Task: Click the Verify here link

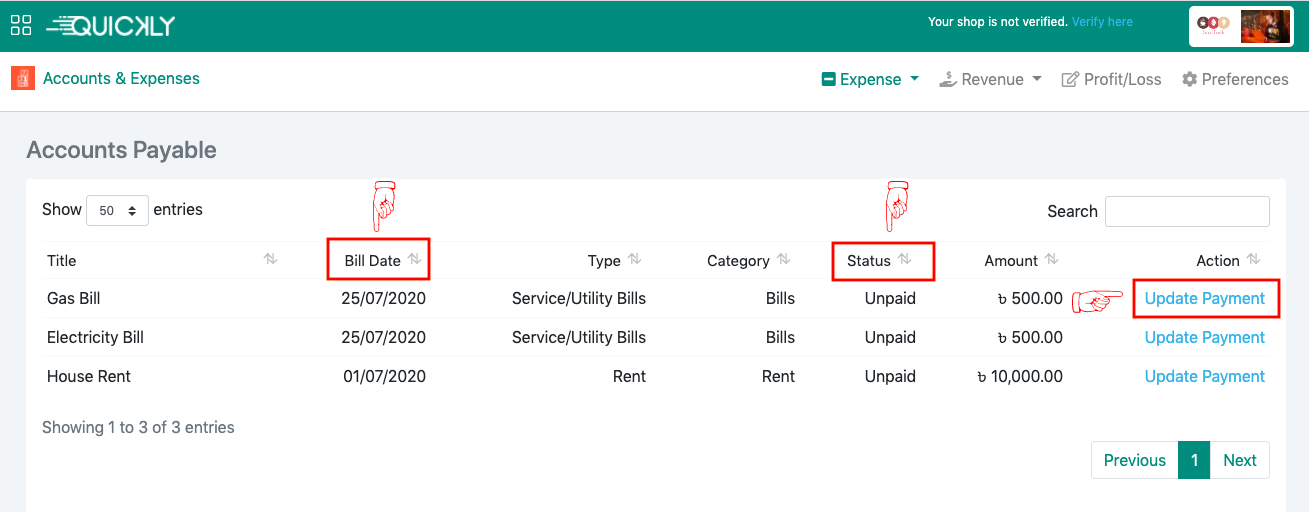Action: point(1102,21)
